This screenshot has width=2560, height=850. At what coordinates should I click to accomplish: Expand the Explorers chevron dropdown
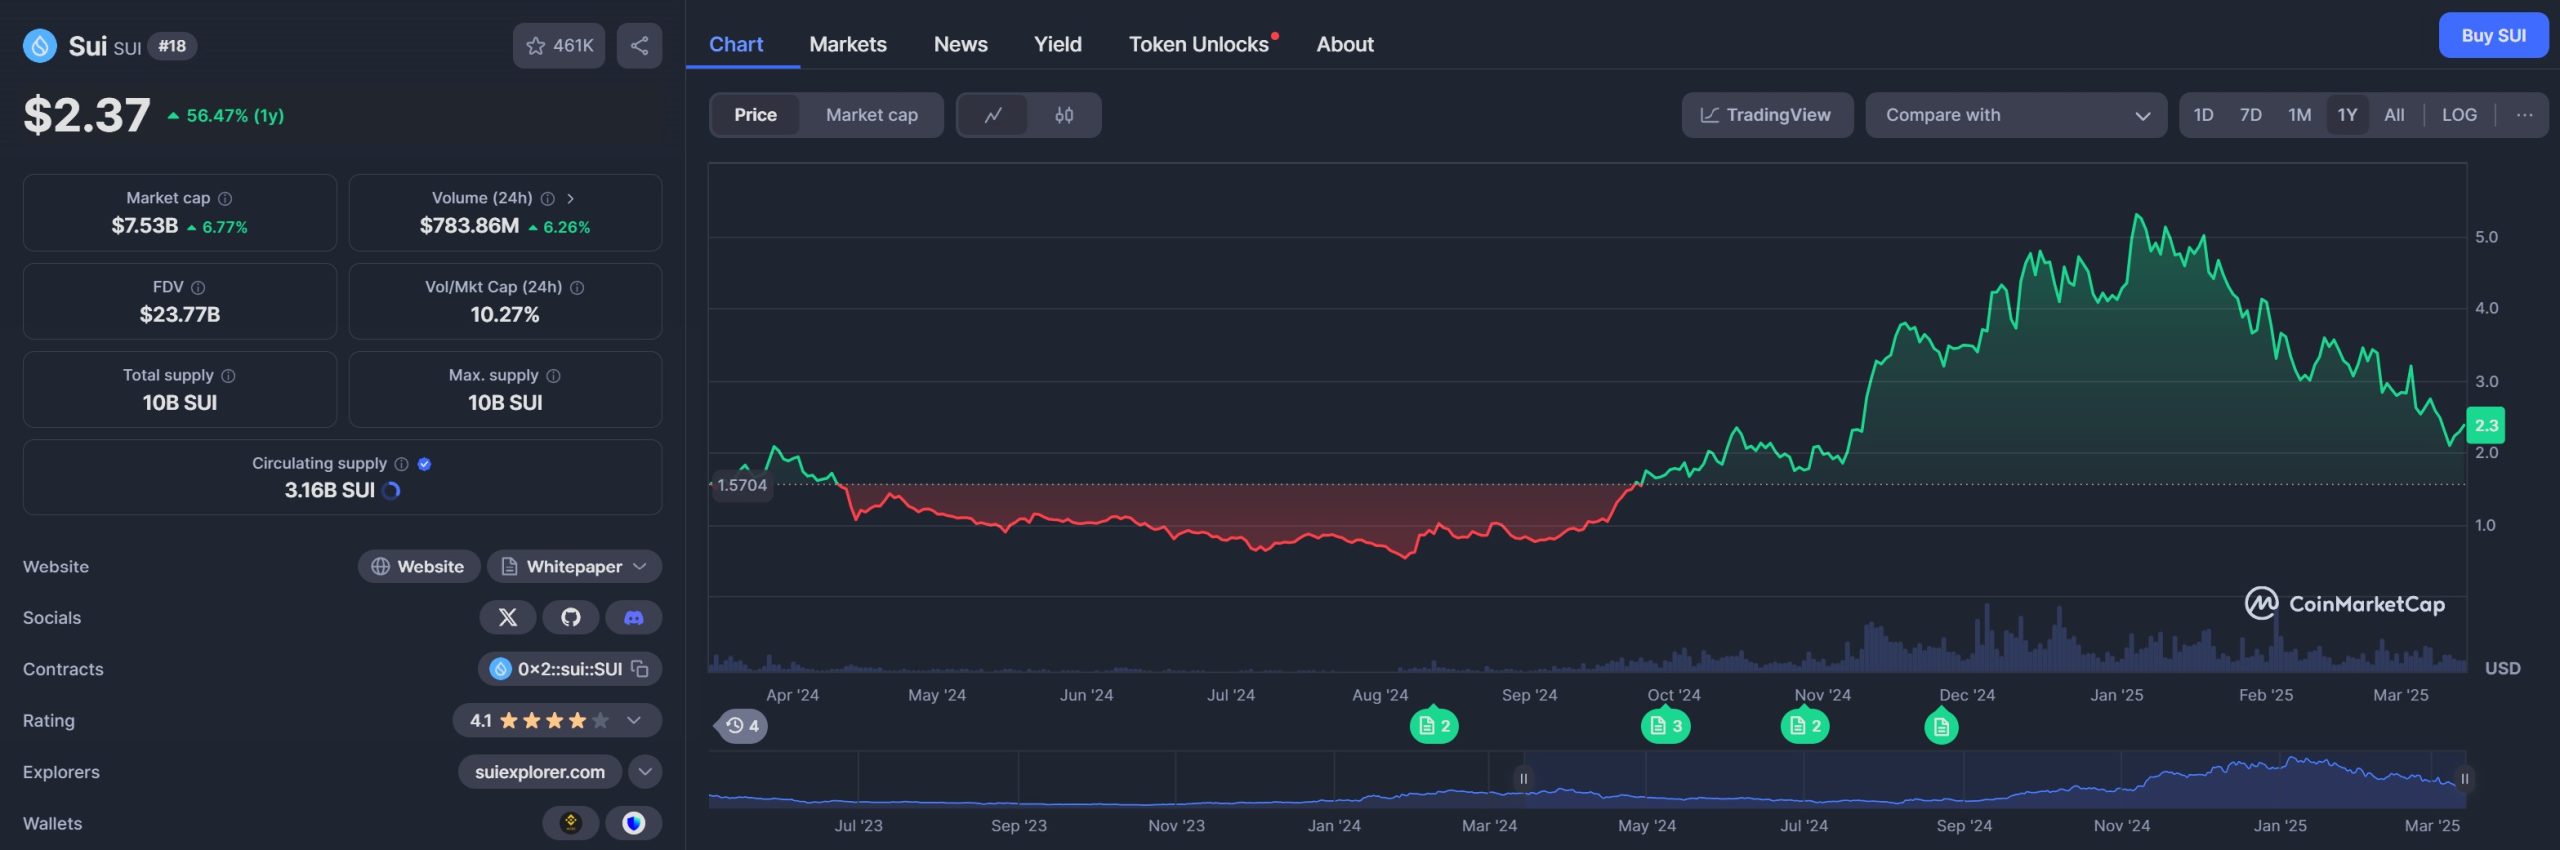pos(645,772)
